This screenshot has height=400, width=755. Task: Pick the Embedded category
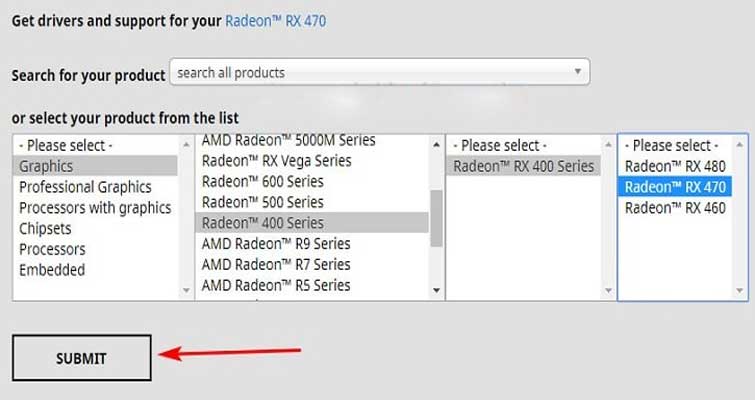pos(52,270)
